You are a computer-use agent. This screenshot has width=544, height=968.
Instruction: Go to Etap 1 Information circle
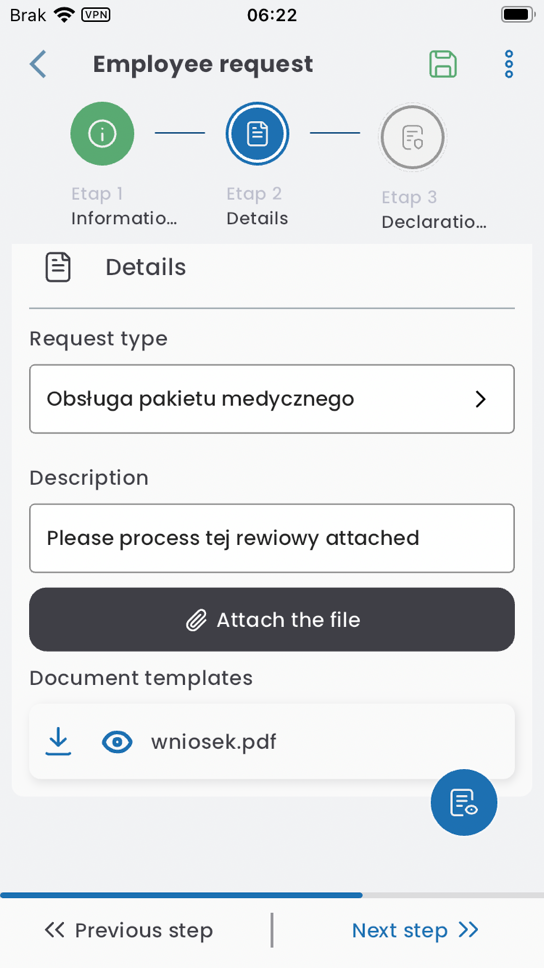(x=102, y=133)
